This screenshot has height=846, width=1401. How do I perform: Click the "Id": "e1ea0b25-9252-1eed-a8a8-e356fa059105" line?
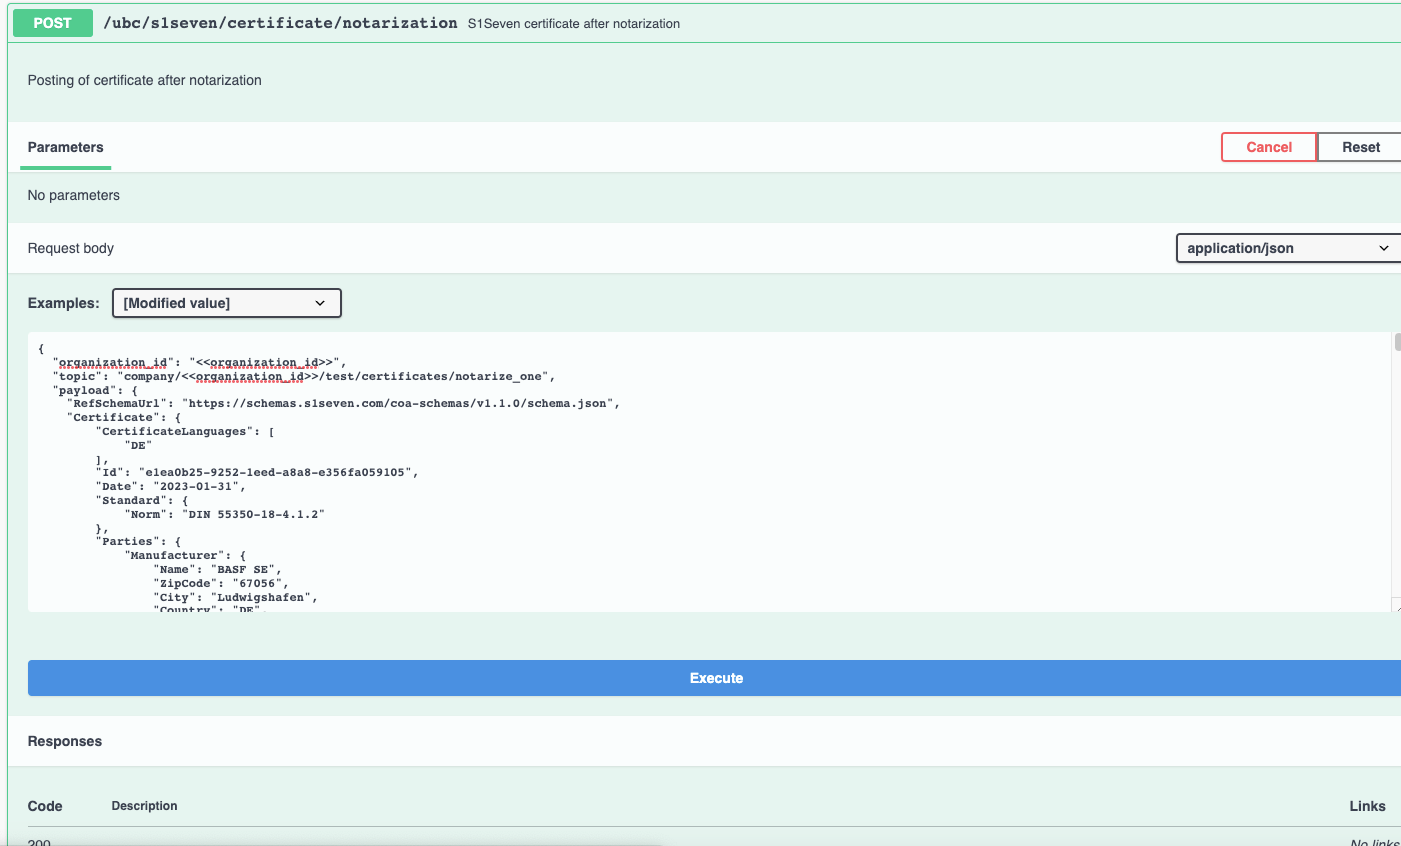pyautogui.click(x=257, y=472)
